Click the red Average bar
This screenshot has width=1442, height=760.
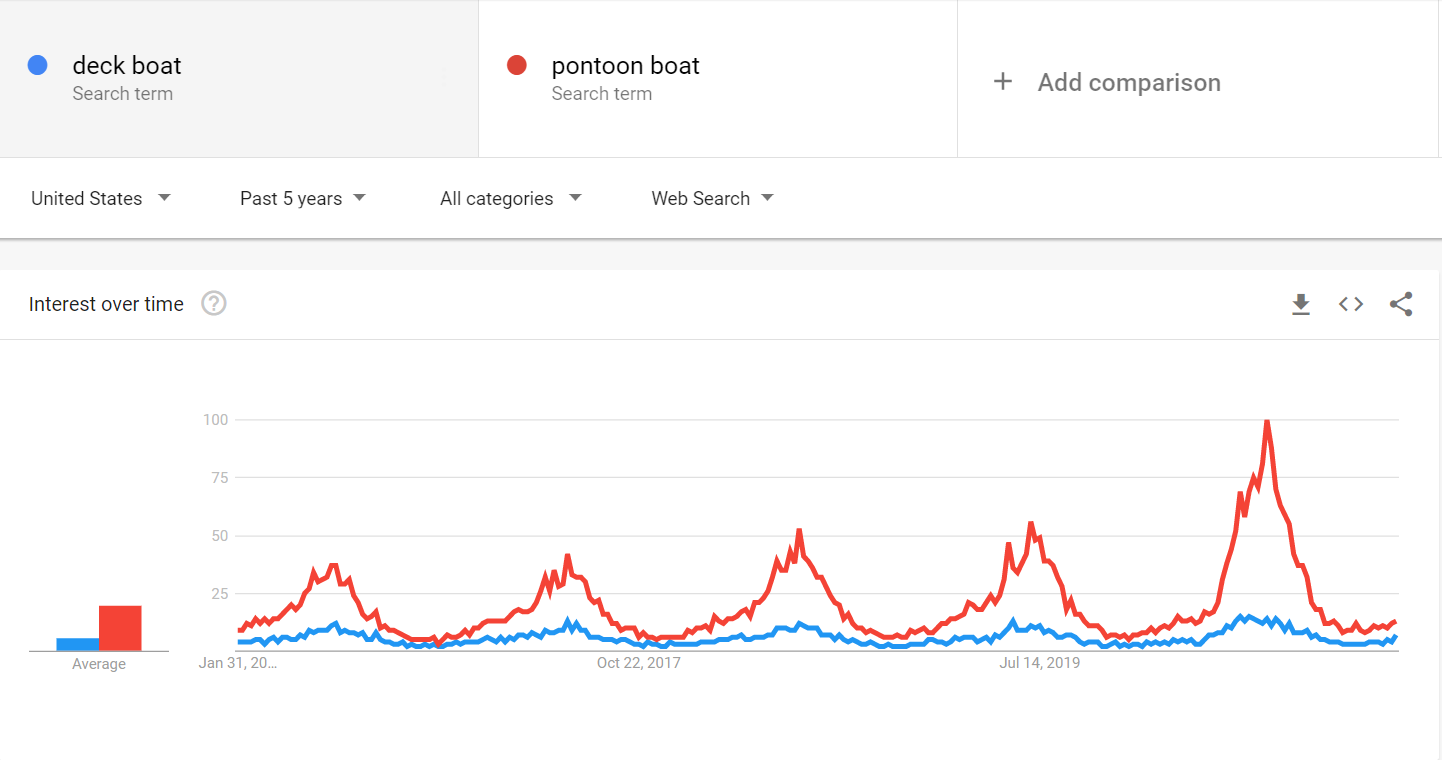click(120, 628)
